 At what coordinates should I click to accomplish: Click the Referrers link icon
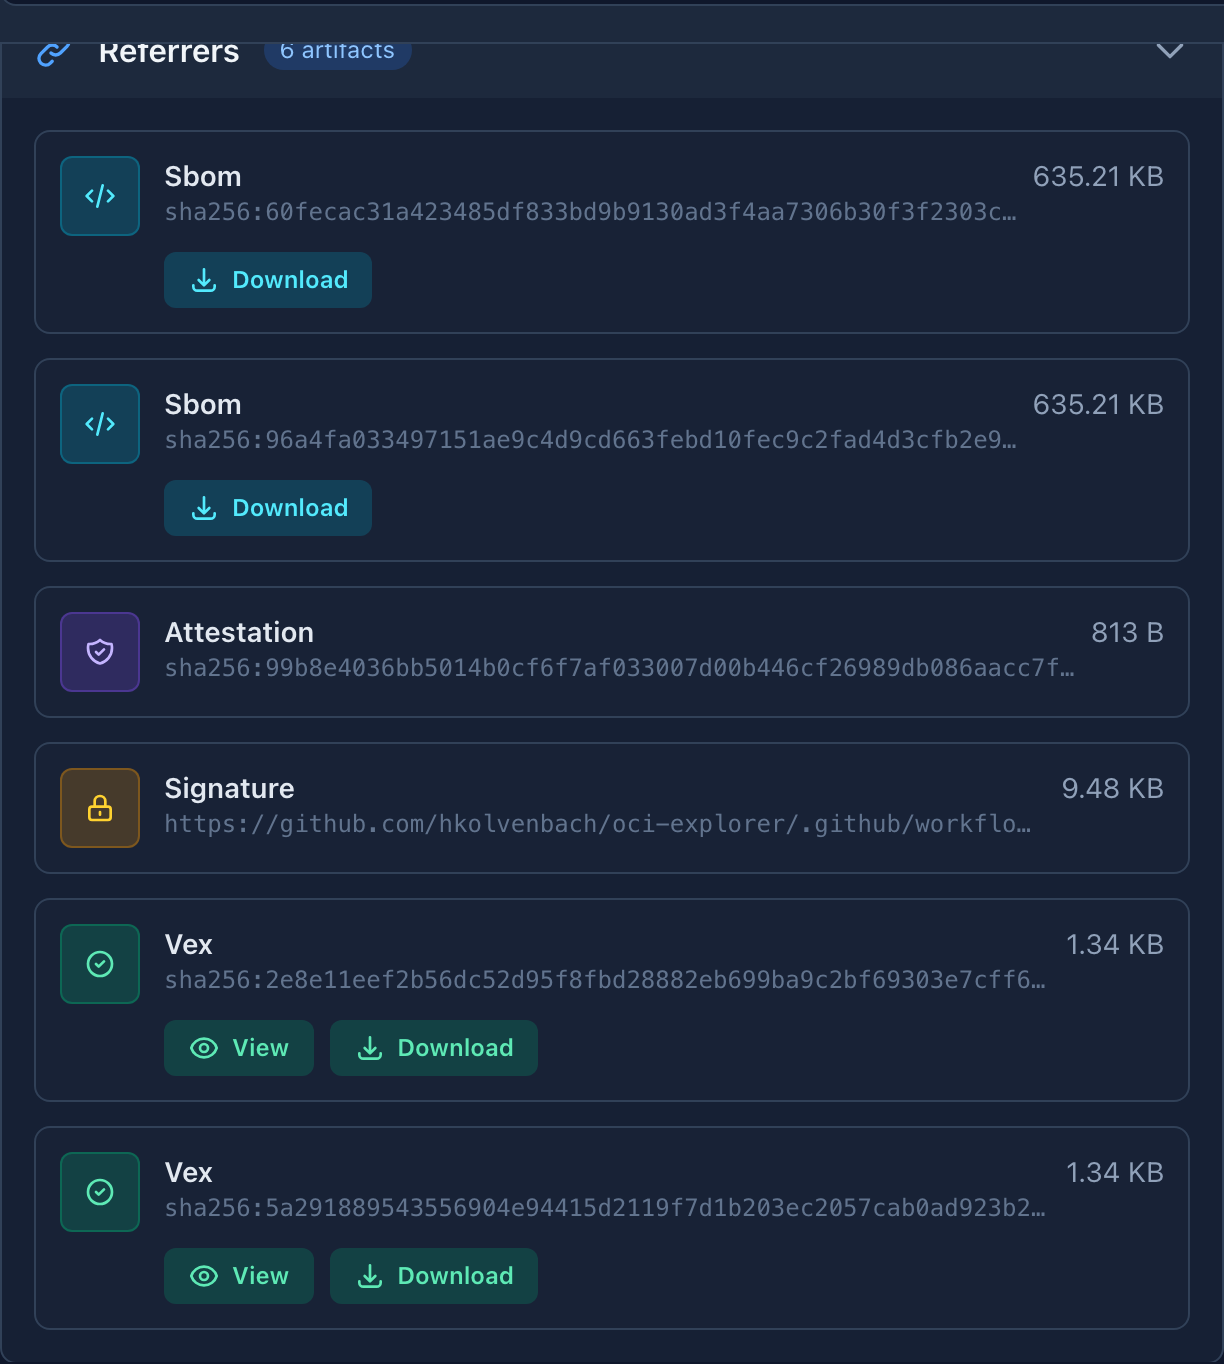point(53,53)
